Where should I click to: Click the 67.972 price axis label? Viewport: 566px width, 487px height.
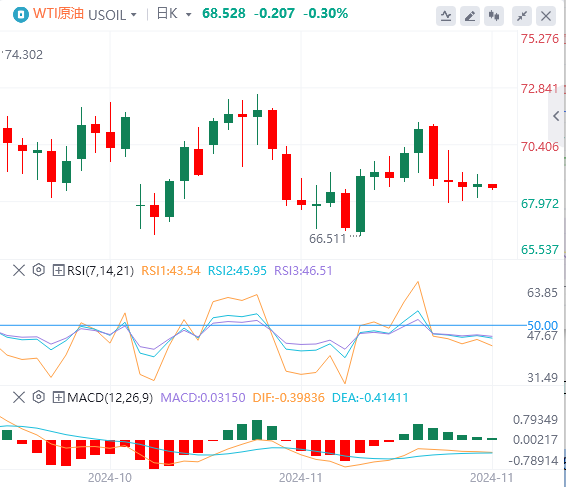click(540, 204)
